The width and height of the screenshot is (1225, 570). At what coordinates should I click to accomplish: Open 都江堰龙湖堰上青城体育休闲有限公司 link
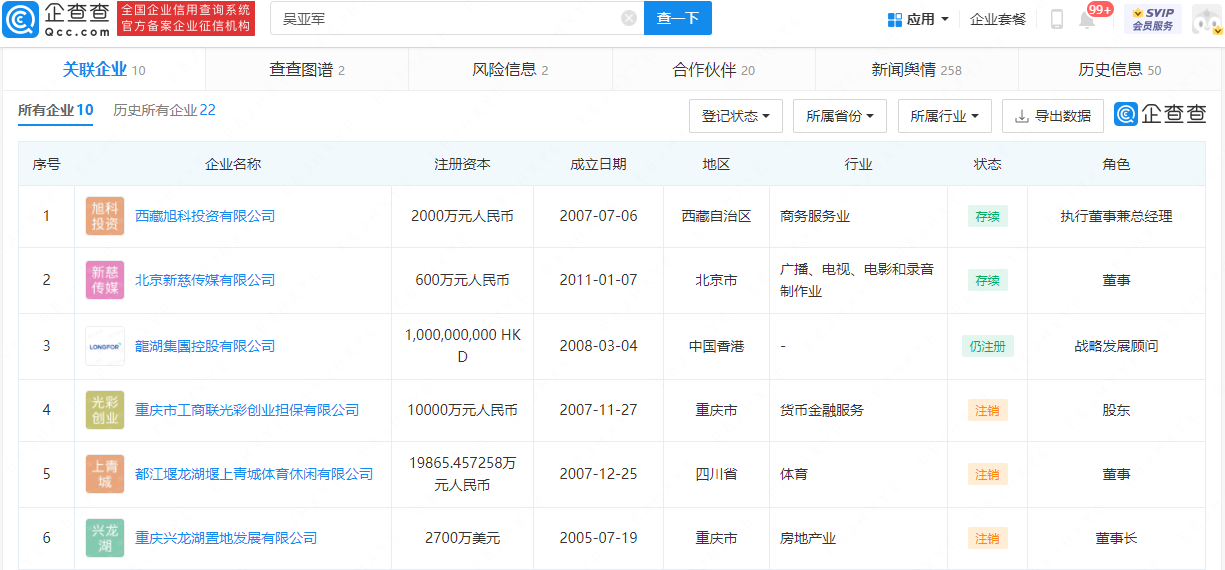(254, 474)
